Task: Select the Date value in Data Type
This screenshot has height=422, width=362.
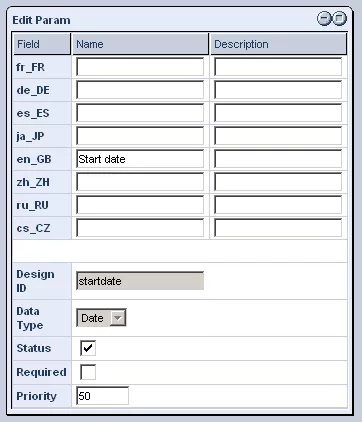Action: click(93, 318)
